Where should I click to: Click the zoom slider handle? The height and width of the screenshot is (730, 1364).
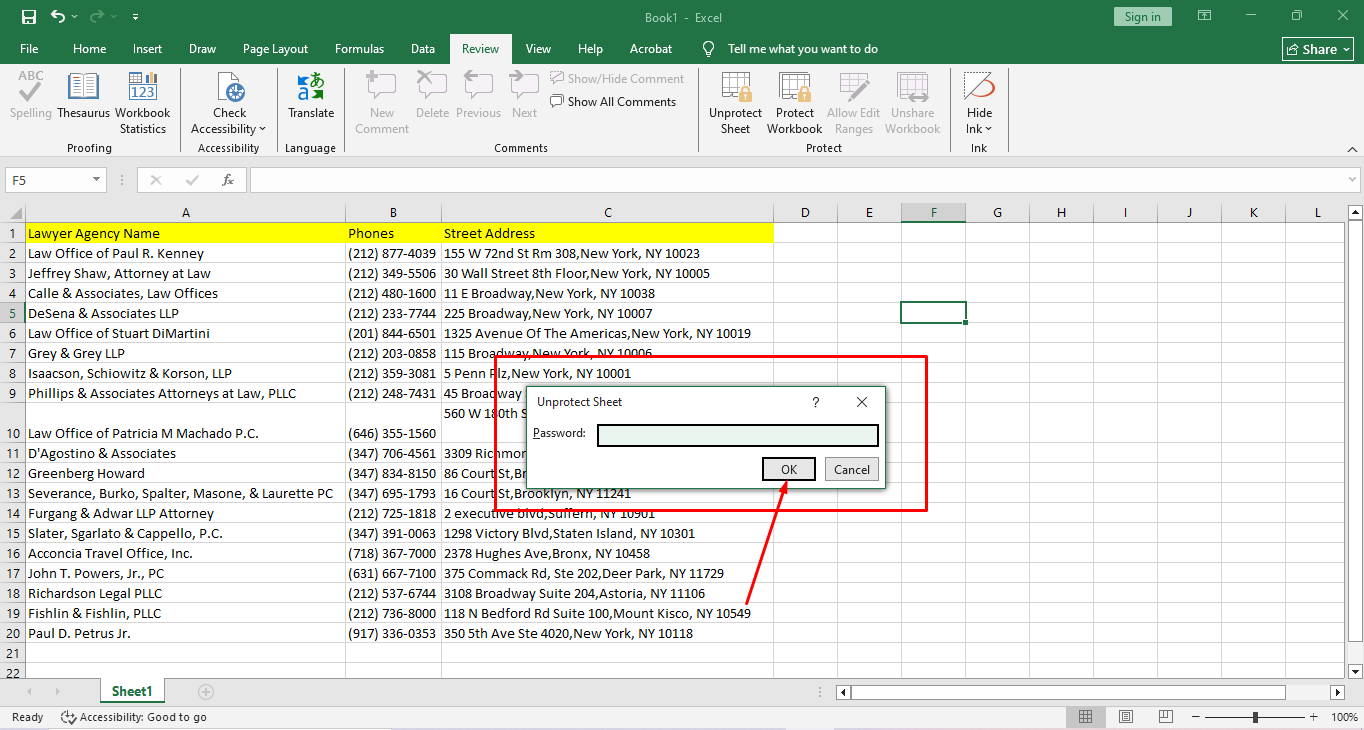coord(1255,717)
